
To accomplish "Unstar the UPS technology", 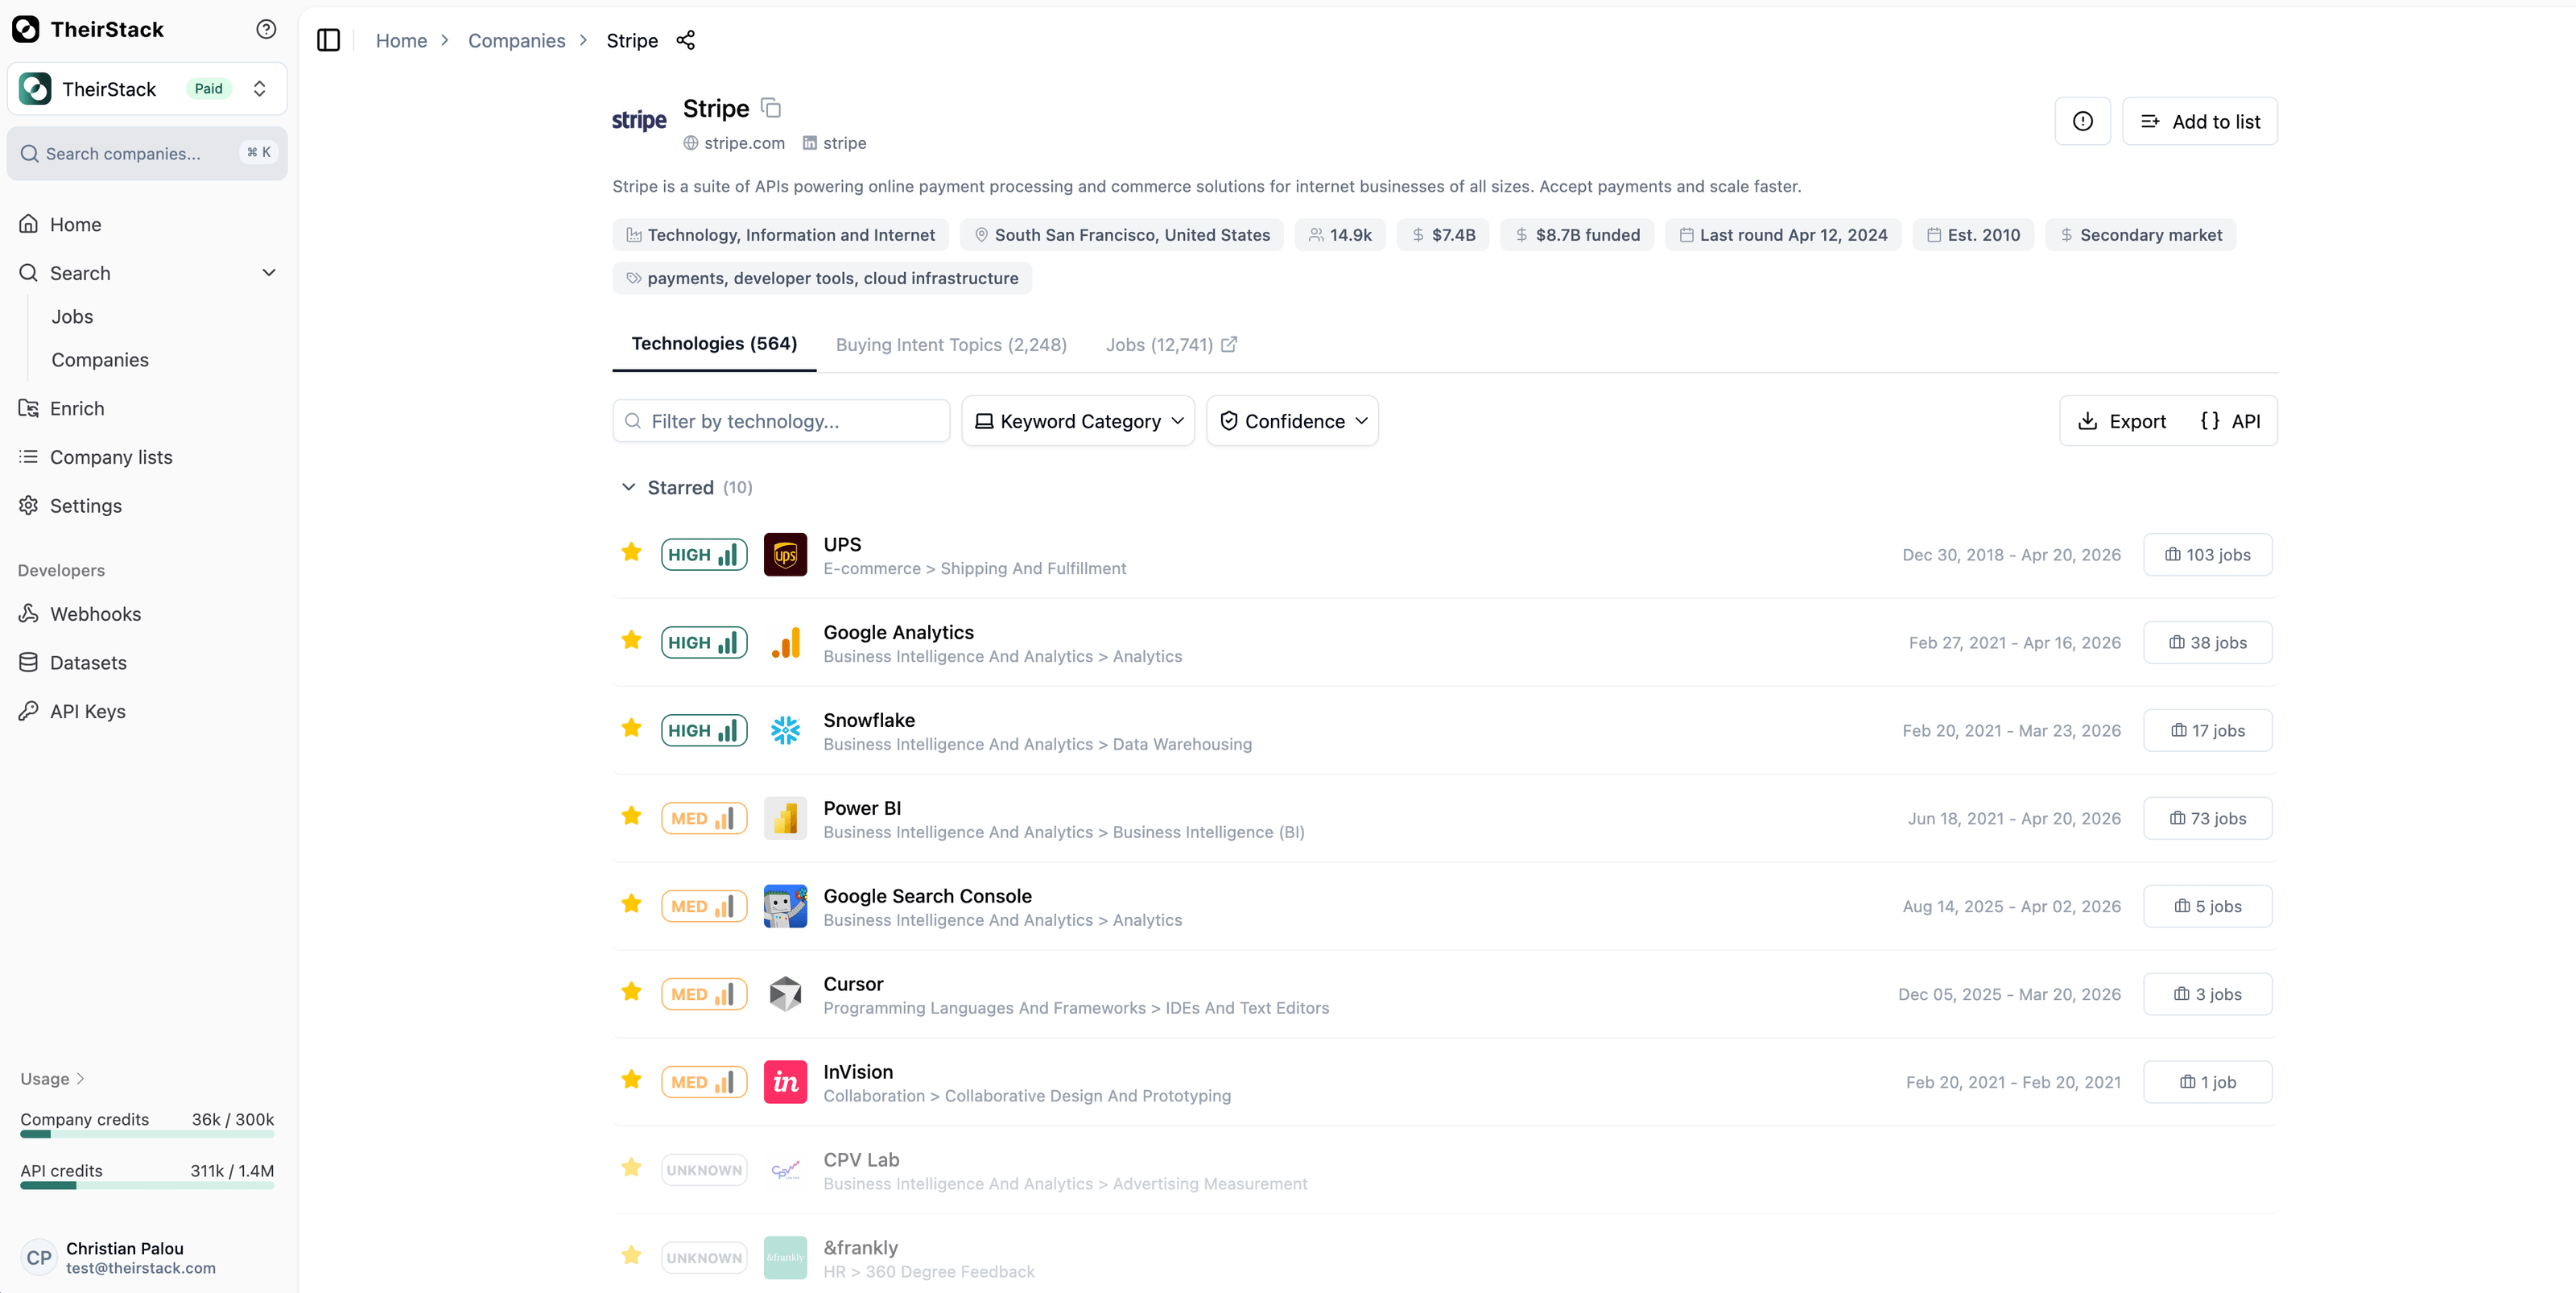I will 631,552.
